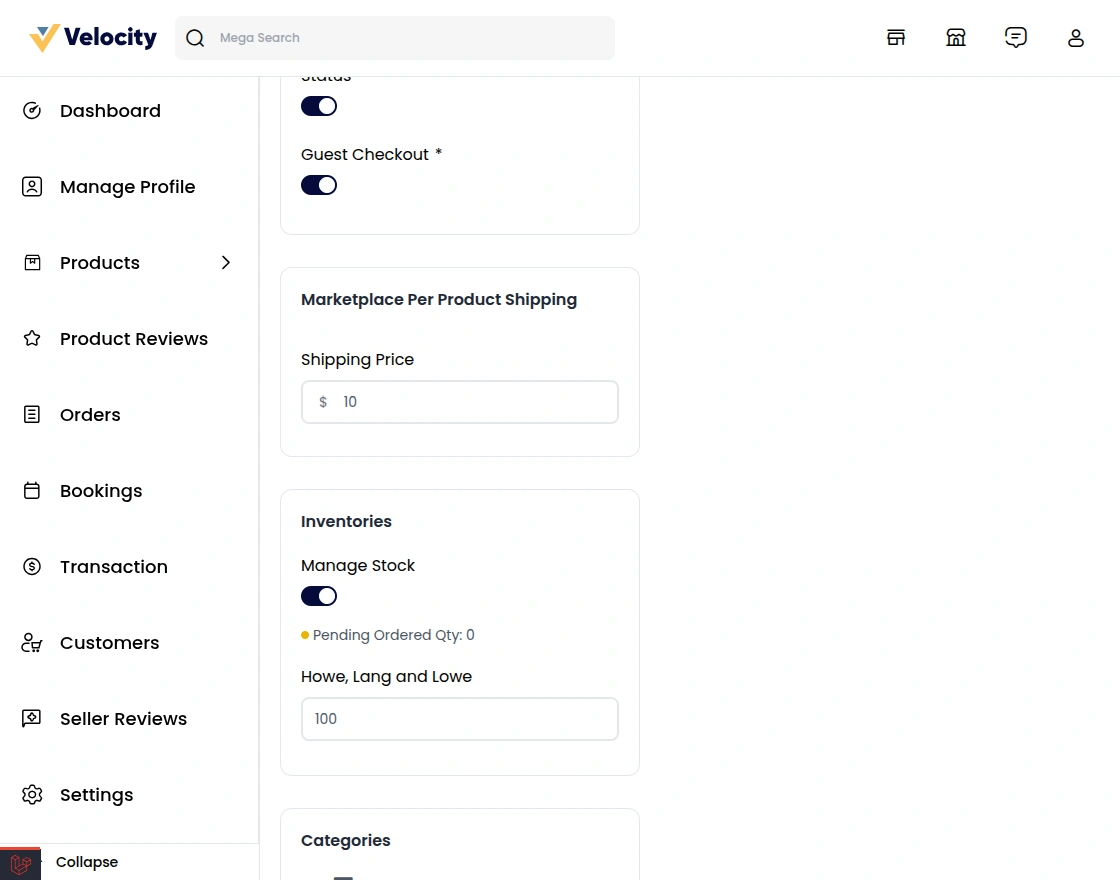Open the user account icon
1120x880 pixels.
click(x=1076, y=37)
